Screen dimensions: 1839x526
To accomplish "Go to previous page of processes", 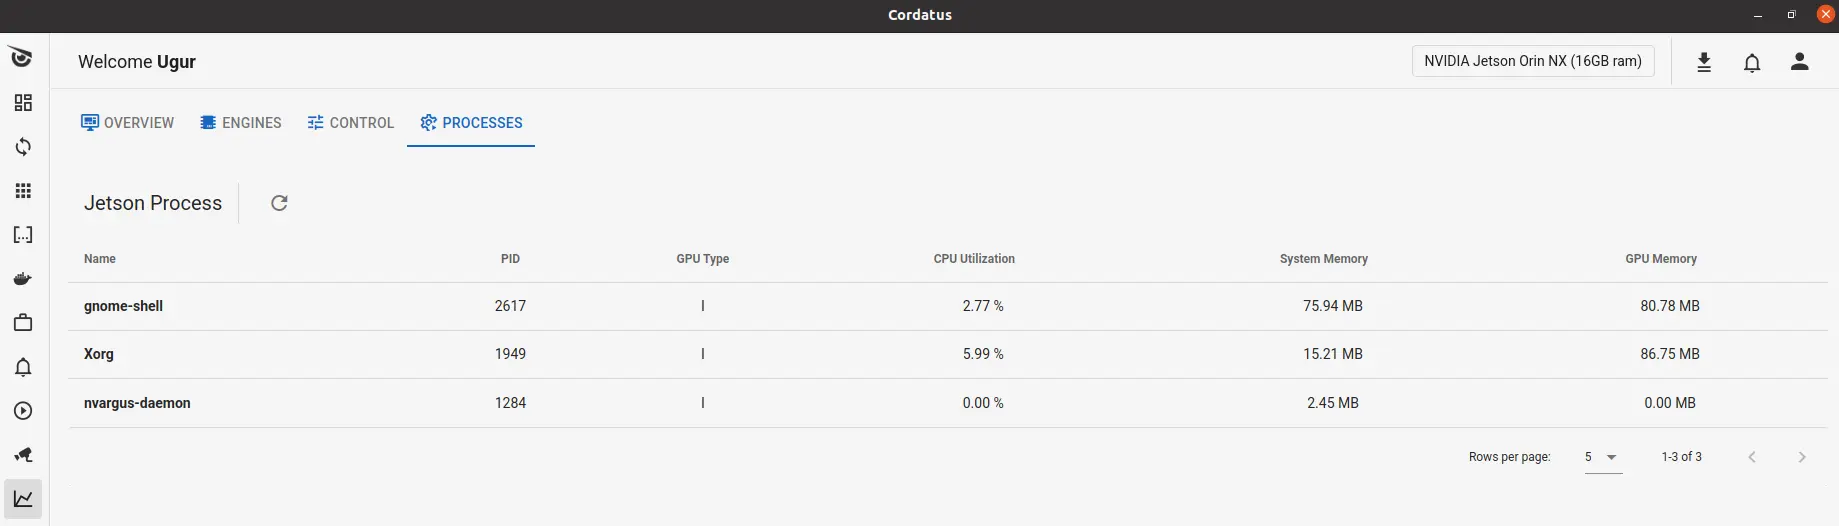I will pos(1752,457).
